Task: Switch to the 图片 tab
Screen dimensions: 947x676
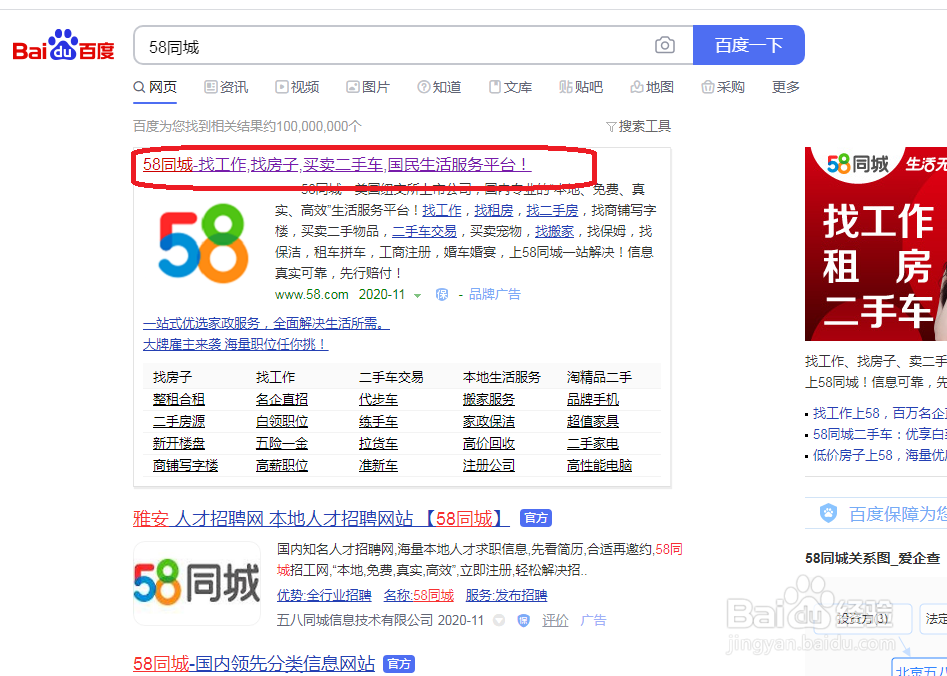Action: [x=368, y=87]
